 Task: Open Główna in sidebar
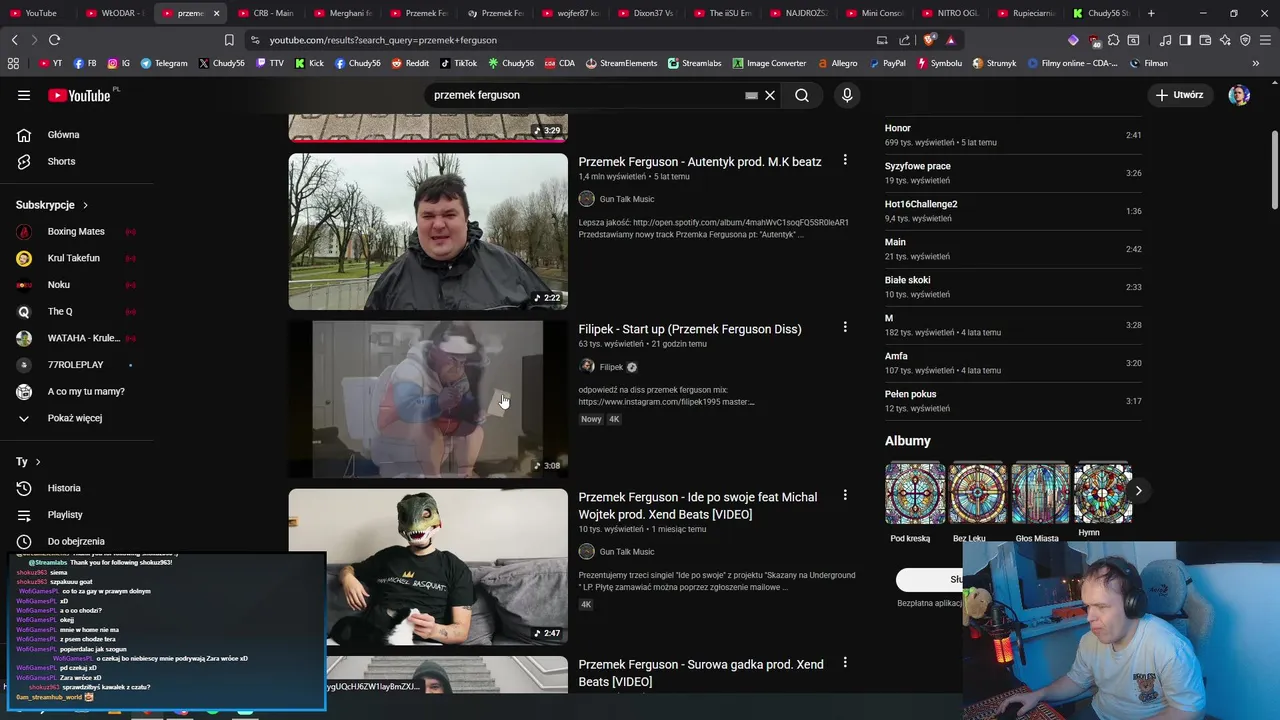click(64, 135)
